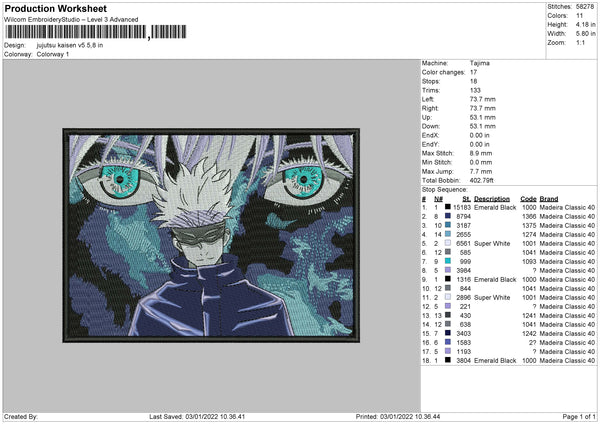Click the white swatch next to 2896
This screenshot has width=600, height=424.
coord(448,297)
